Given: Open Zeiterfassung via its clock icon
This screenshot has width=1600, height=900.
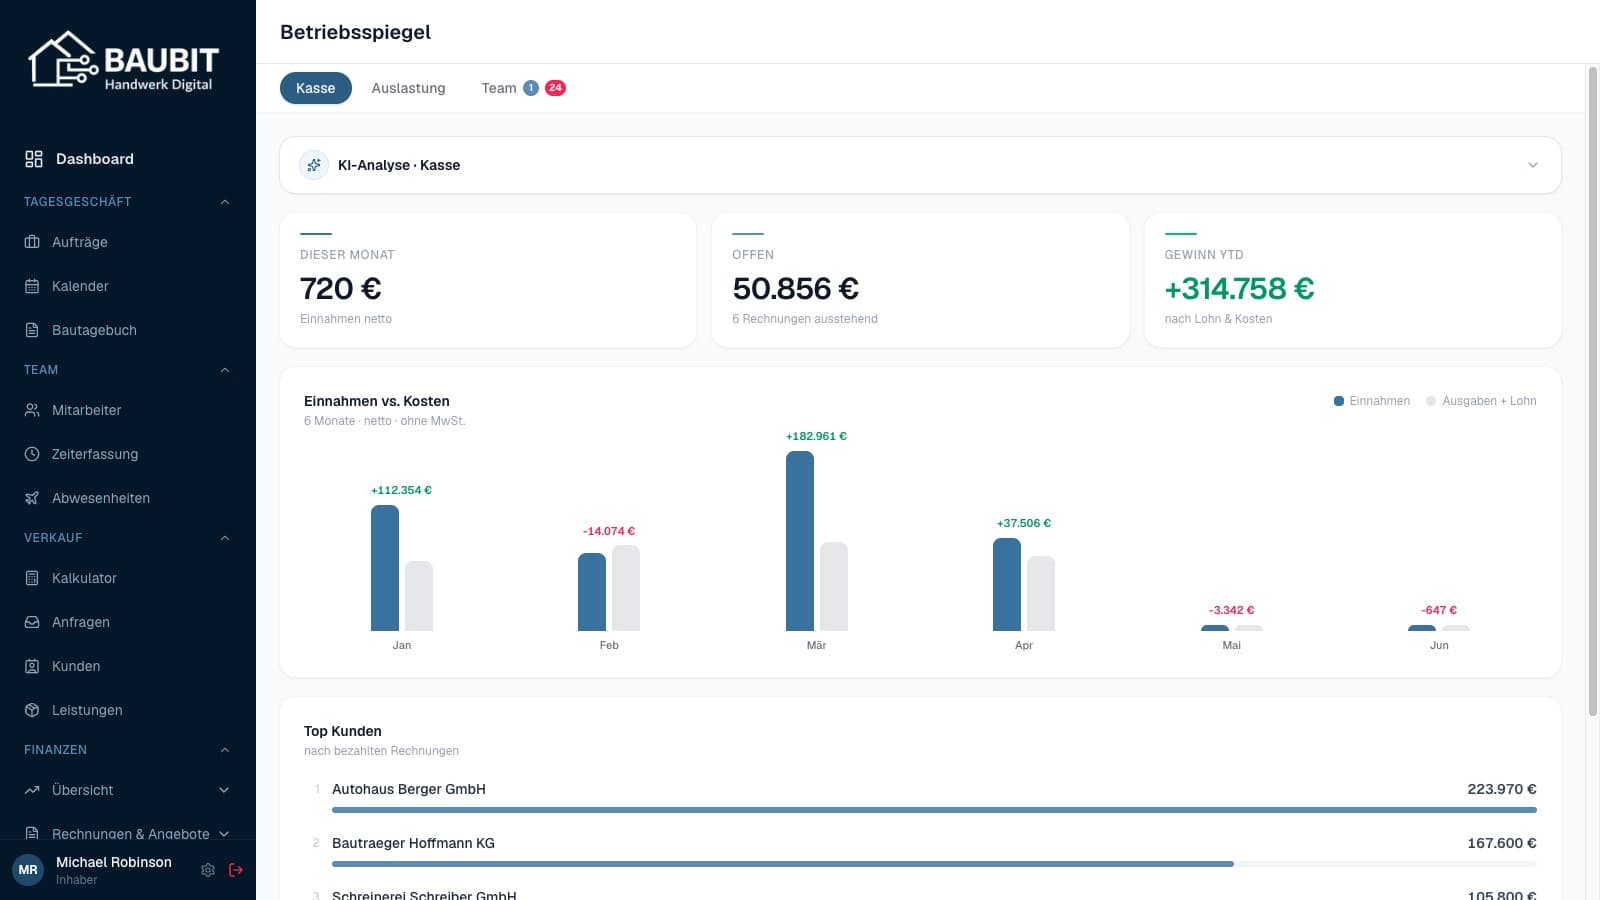Looking at the screenshot, I should [32, 454].
